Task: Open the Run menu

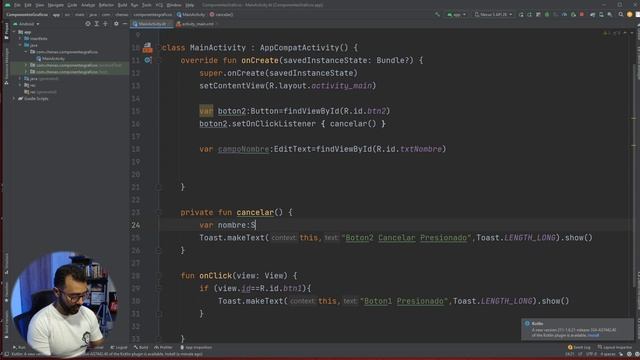Action: pos(134,5)
